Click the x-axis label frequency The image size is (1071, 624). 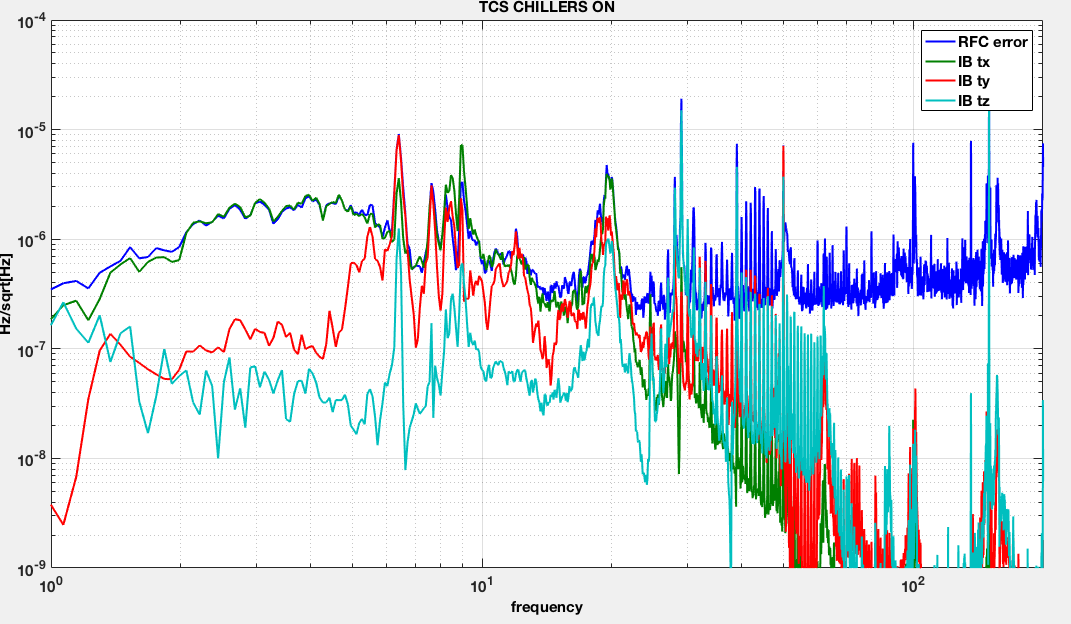point(546,607)
